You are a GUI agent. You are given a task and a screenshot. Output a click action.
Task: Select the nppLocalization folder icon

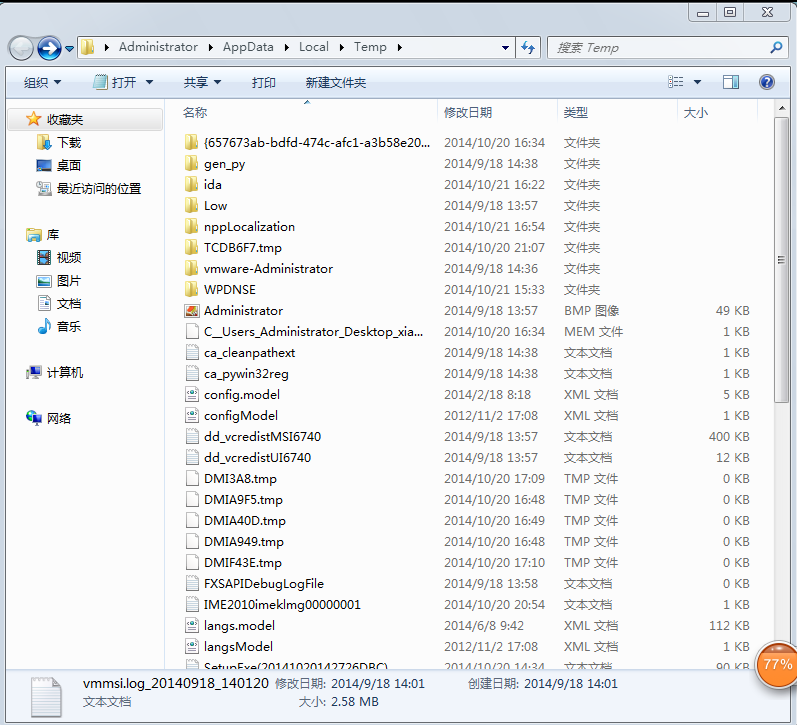point(192,226)
